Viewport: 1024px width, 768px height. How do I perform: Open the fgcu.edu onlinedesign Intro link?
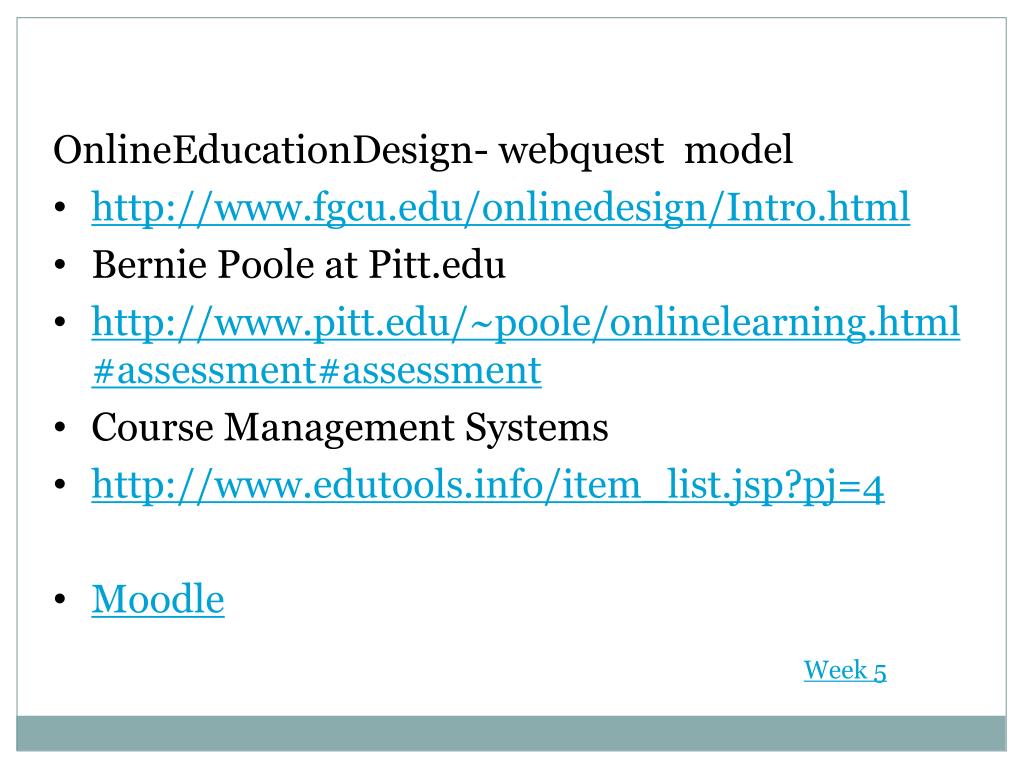click(x=500, y=208)
